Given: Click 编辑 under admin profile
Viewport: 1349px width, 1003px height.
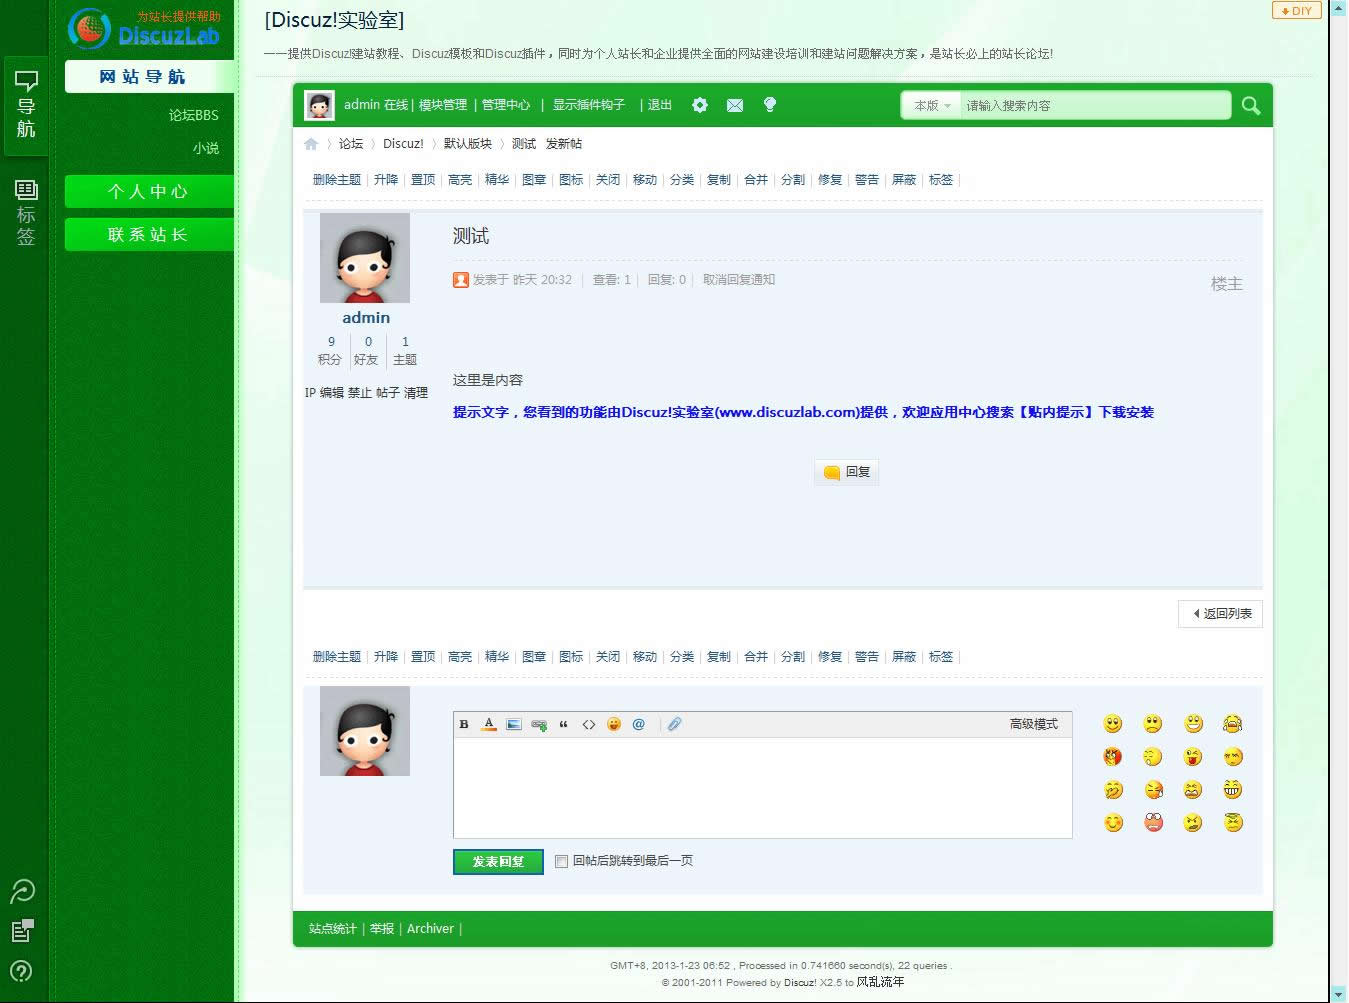Looking at the screenshot, I should click(332, 393).
